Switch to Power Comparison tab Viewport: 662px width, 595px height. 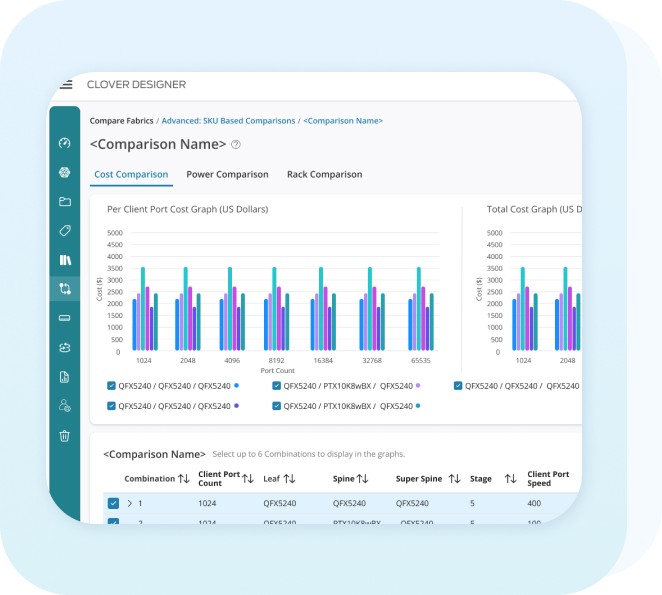point(227,174)
